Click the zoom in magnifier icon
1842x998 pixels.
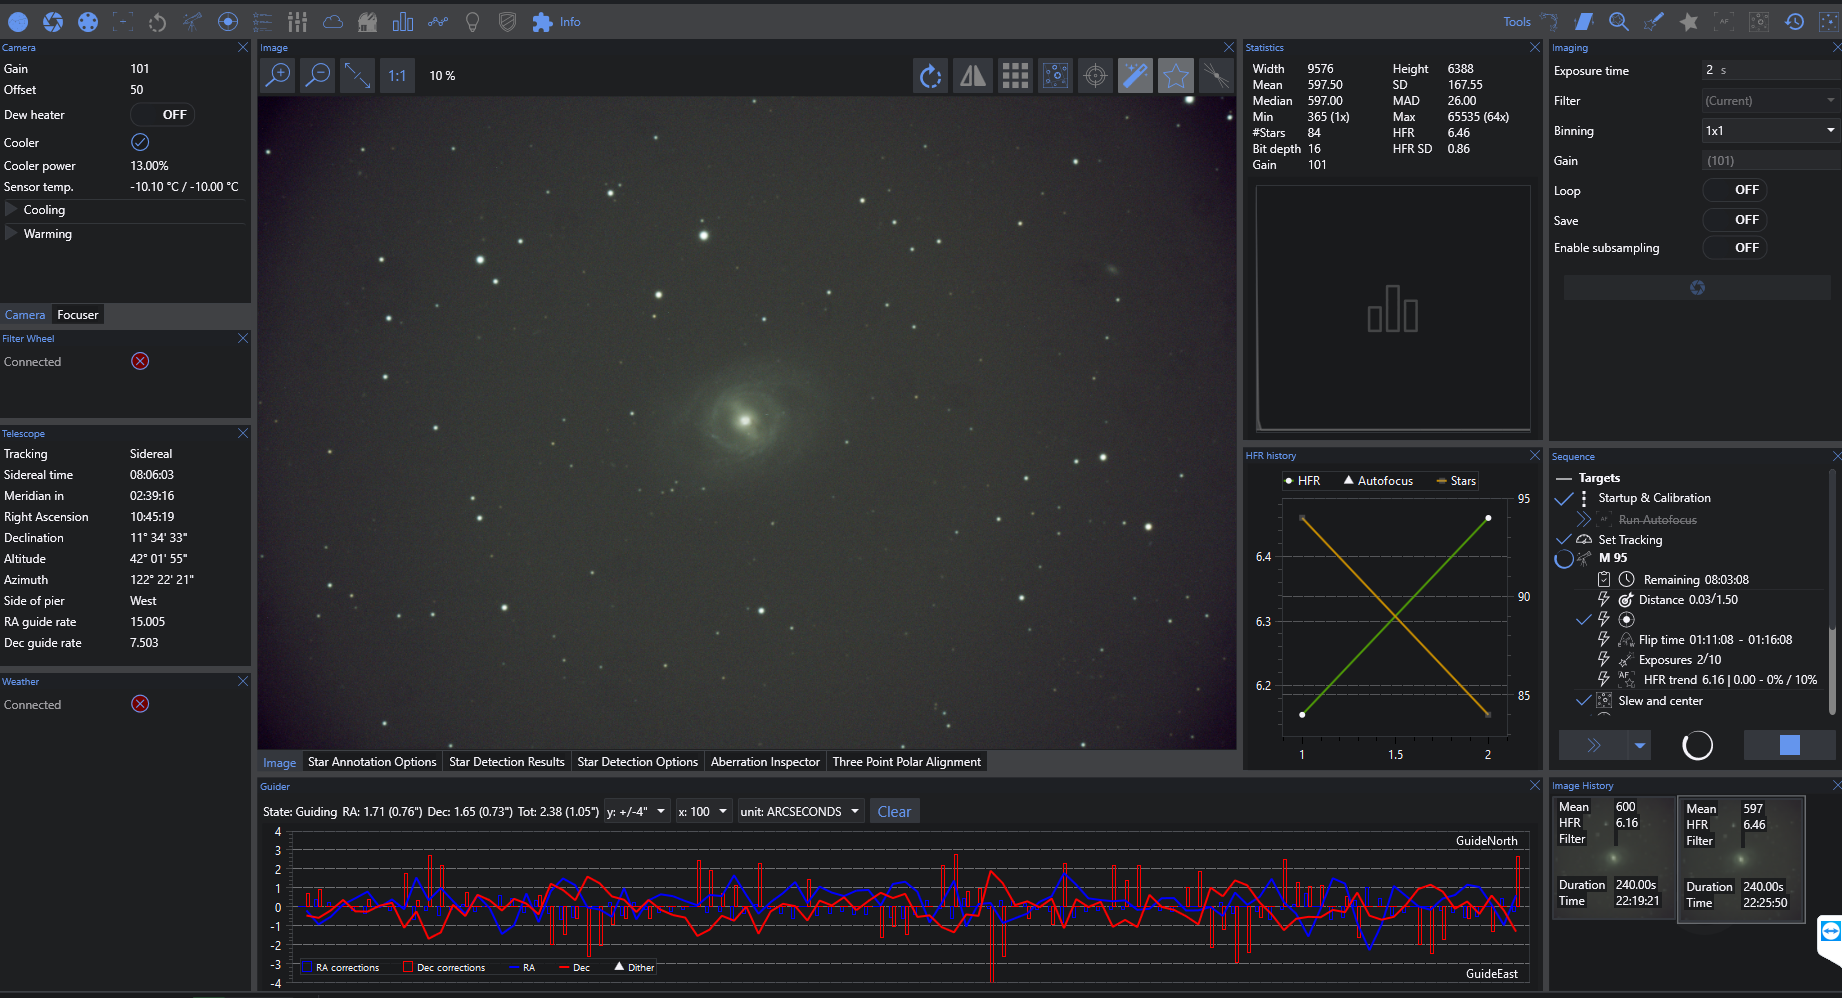(x=278, y=75)
